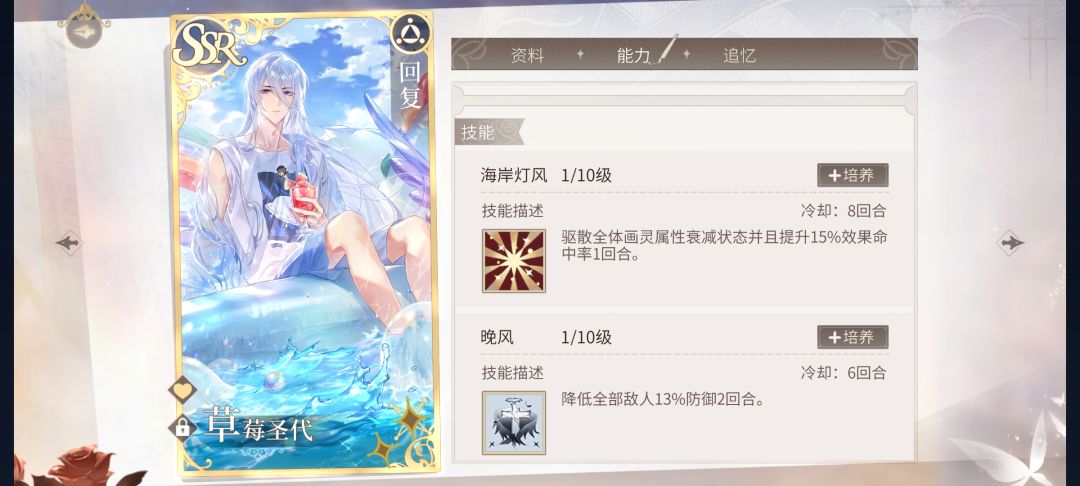The height and width of the screenshot is (486, 1080).
Task: Switch to the 资料 tab
Action: 528,56
